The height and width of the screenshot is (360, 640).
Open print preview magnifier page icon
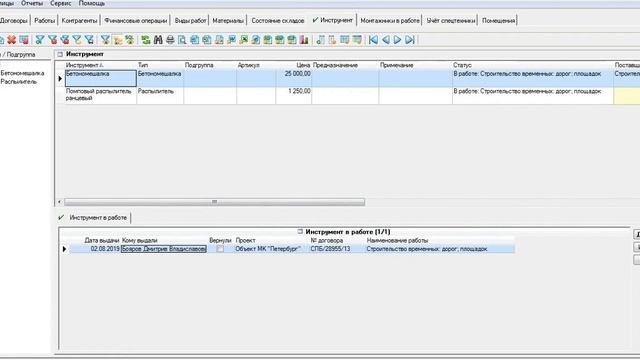(x=182, y=40)
